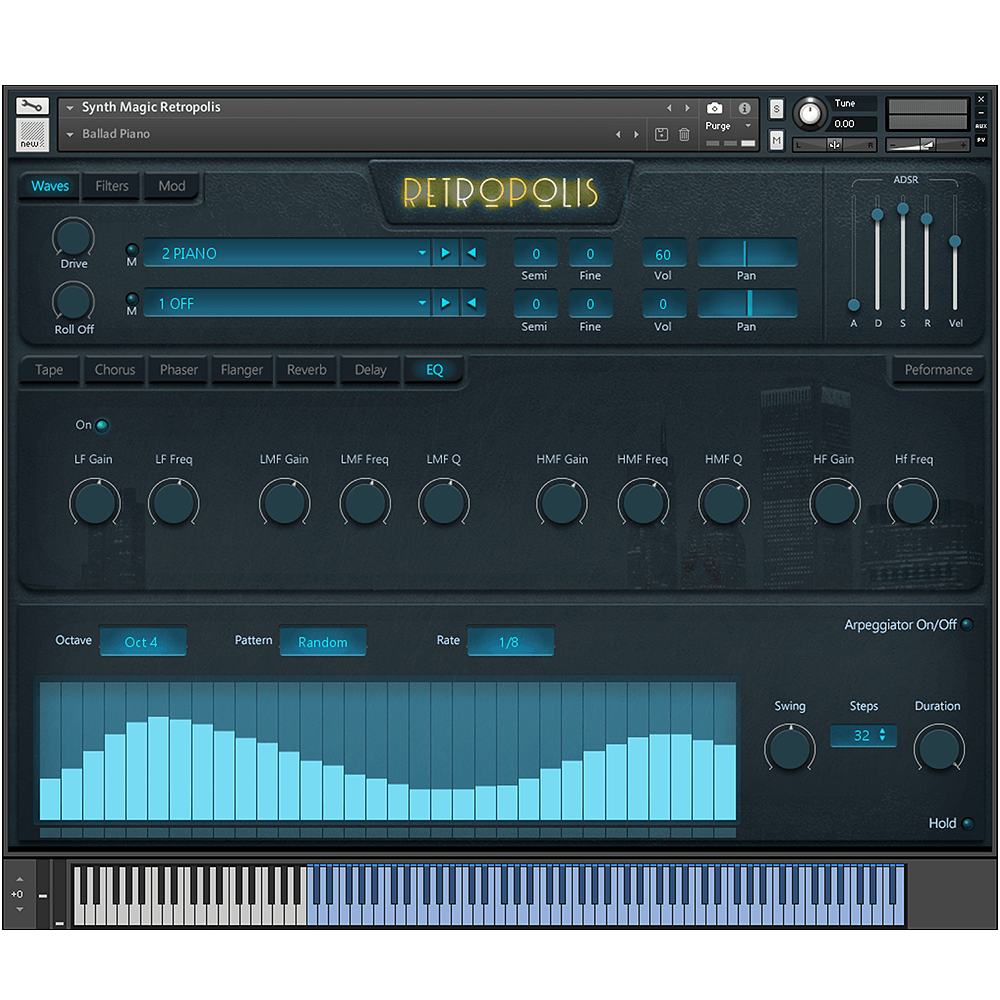
Task: Click the camera snapshot icon
Action: coord(715,108)
